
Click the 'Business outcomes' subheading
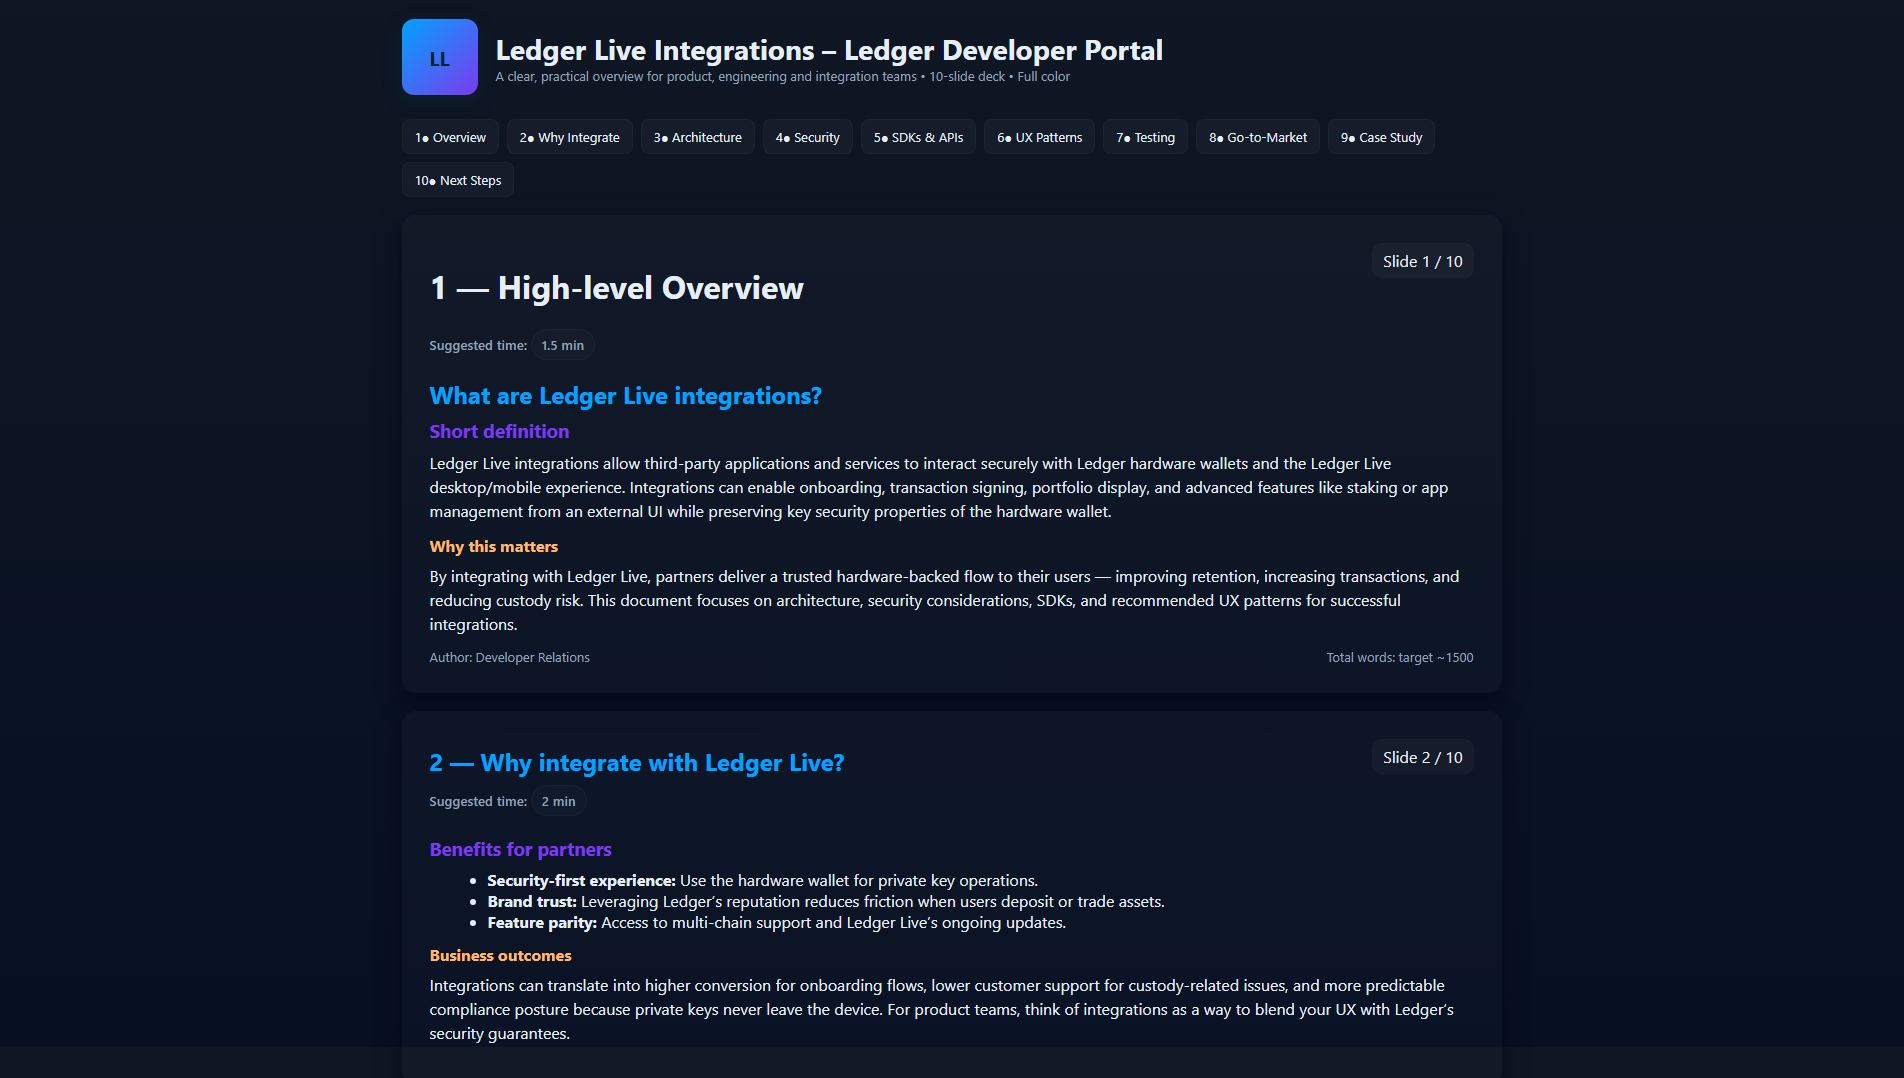click(500, 955)
